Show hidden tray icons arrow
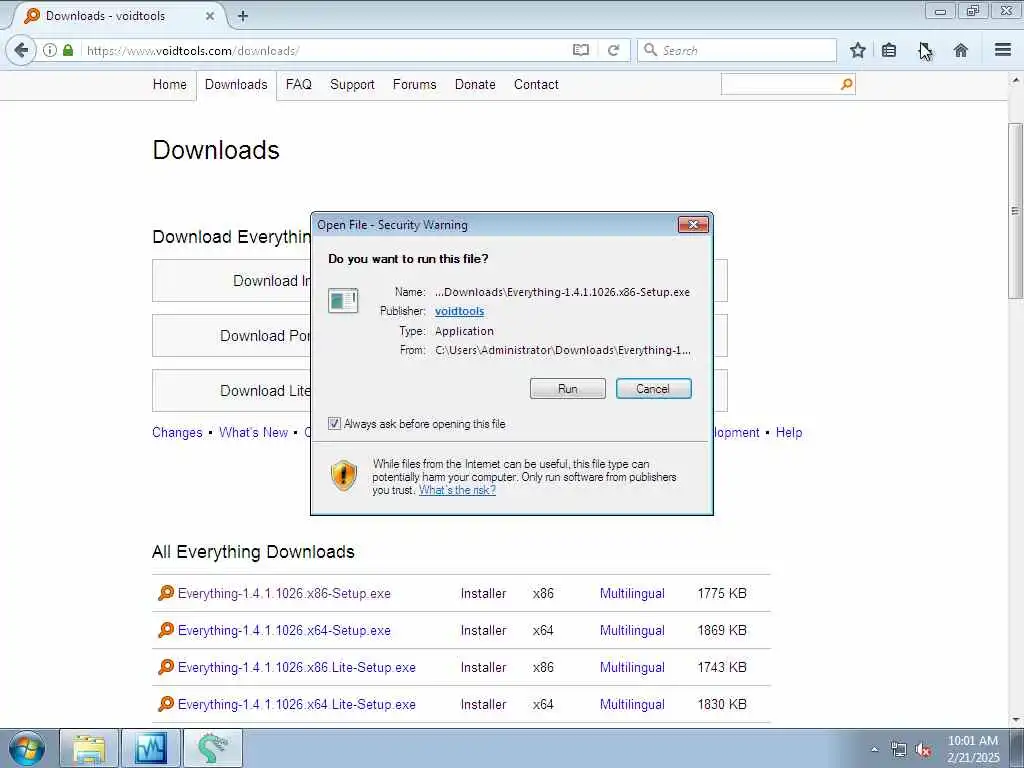Screen dimensions: 1024x768 [874, 750]
